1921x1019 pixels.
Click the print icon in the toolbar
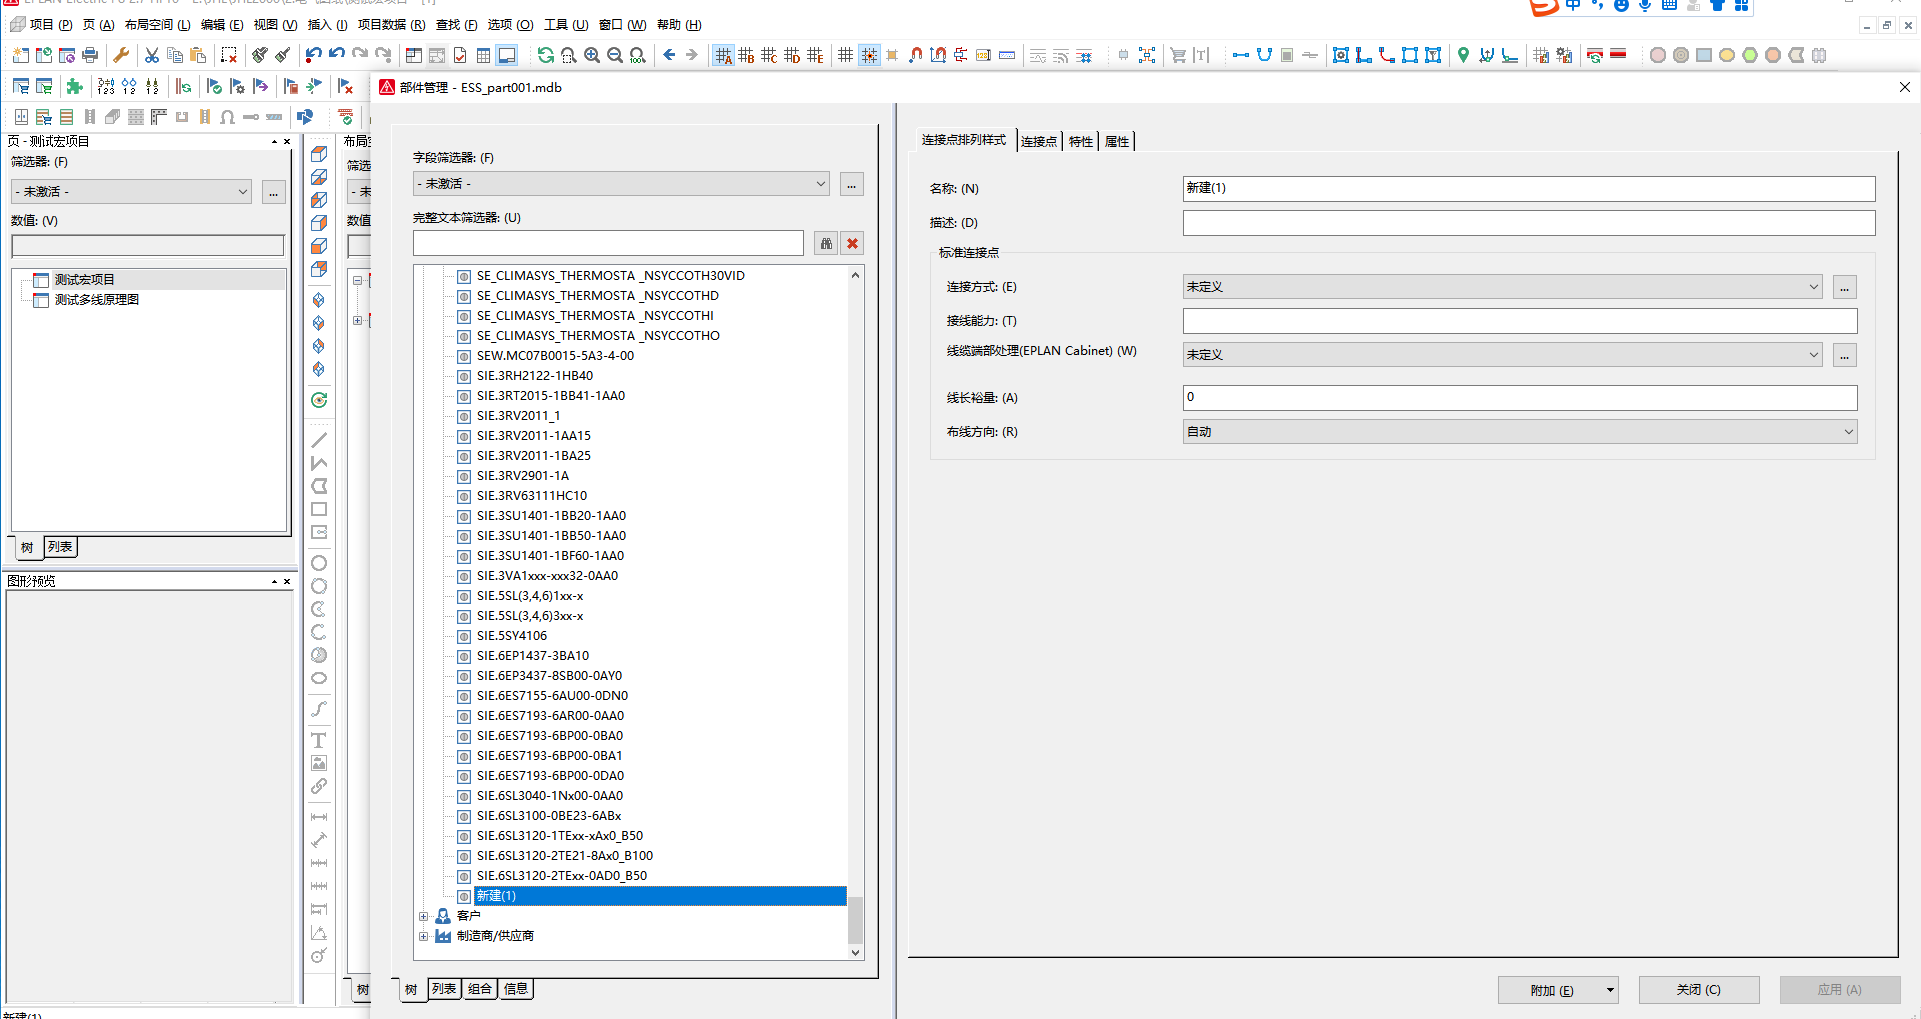(90, 55)
